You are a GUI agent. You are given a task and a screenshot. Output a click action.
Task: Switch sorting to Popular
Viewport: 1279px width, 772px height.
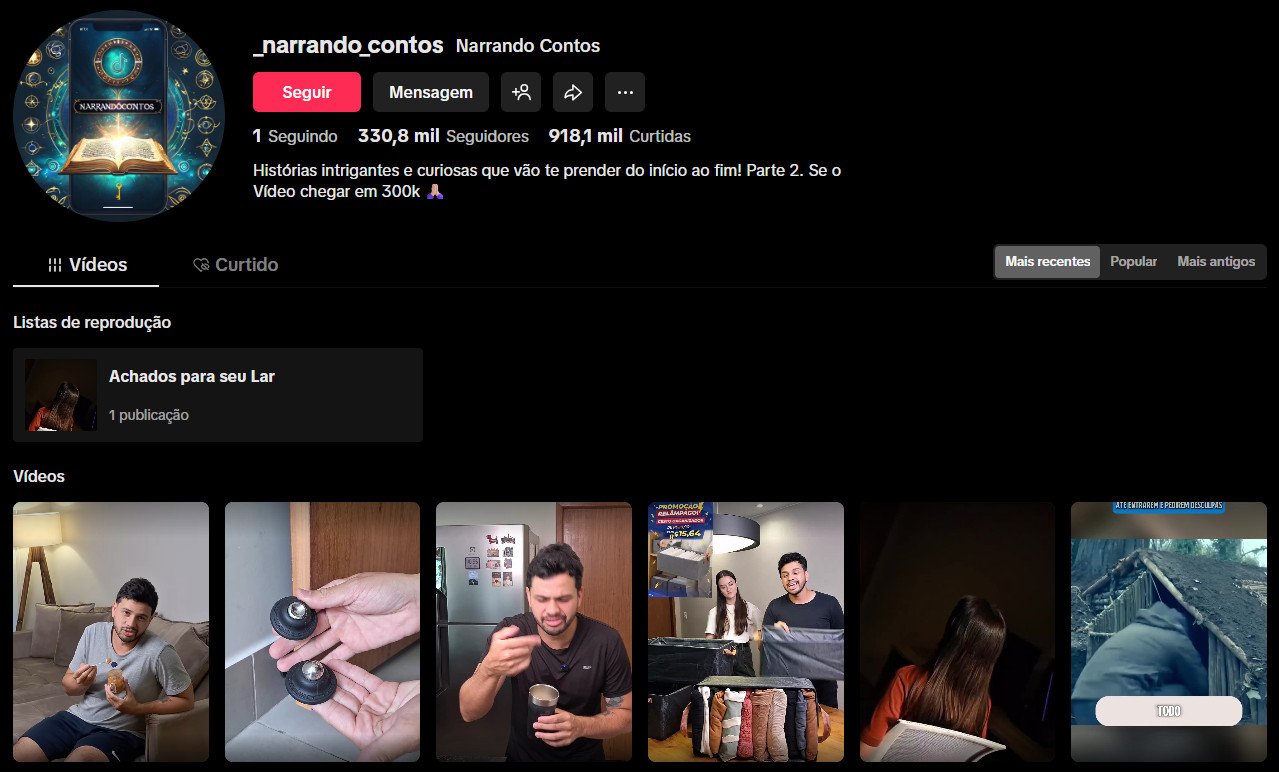(x=1132, y=261)
